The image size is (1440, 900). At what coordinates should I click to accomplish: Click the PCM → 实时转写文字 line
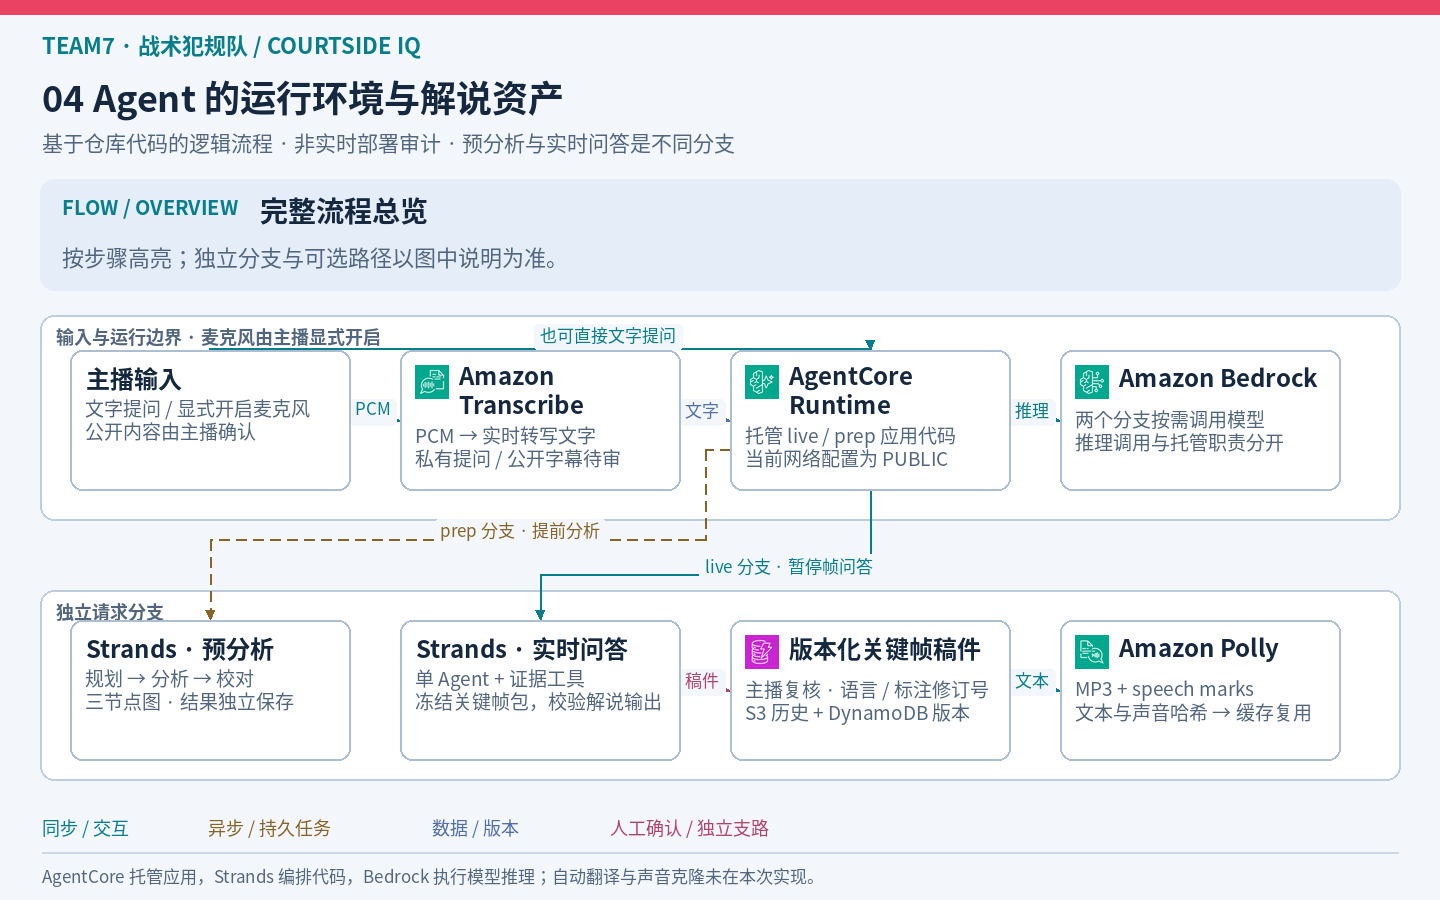505,436
